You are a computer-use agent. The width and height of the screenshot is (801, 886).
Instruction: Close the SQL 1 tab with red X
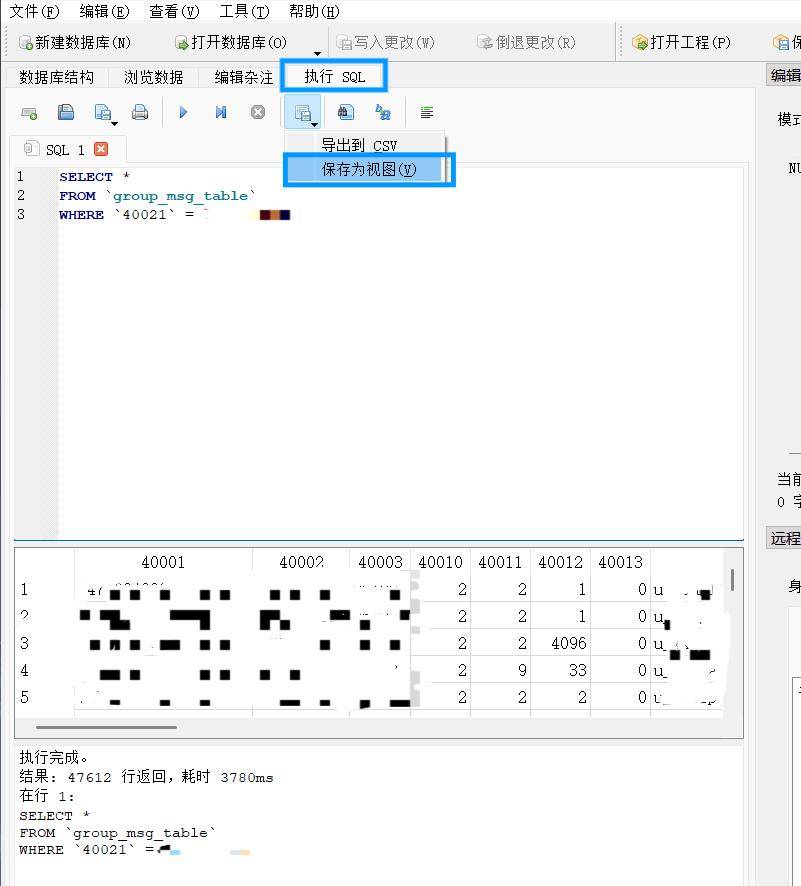(101, 149)
